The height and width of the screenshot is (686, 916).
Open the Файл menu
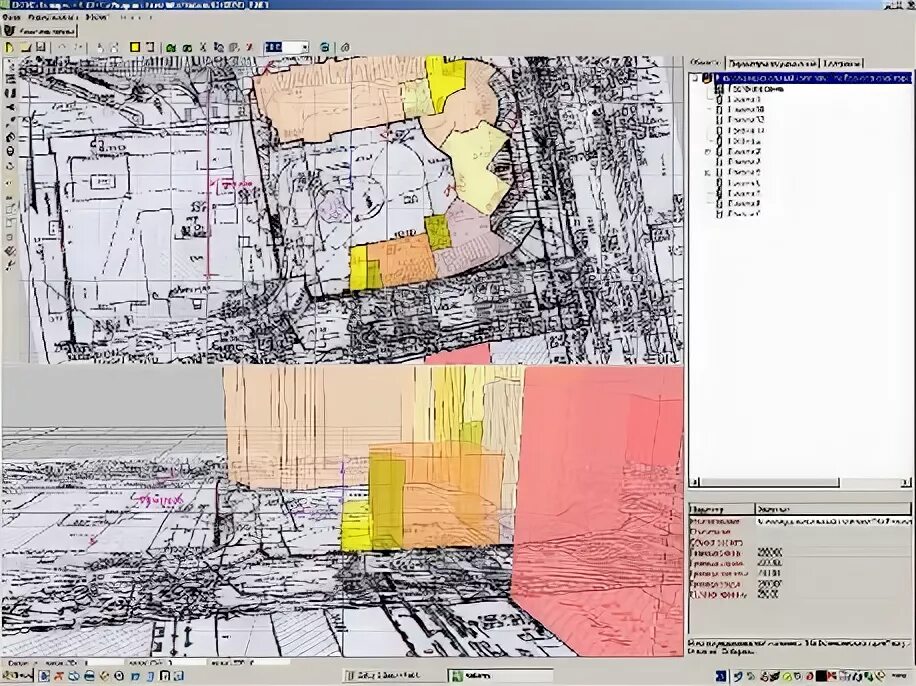point(9,18)
